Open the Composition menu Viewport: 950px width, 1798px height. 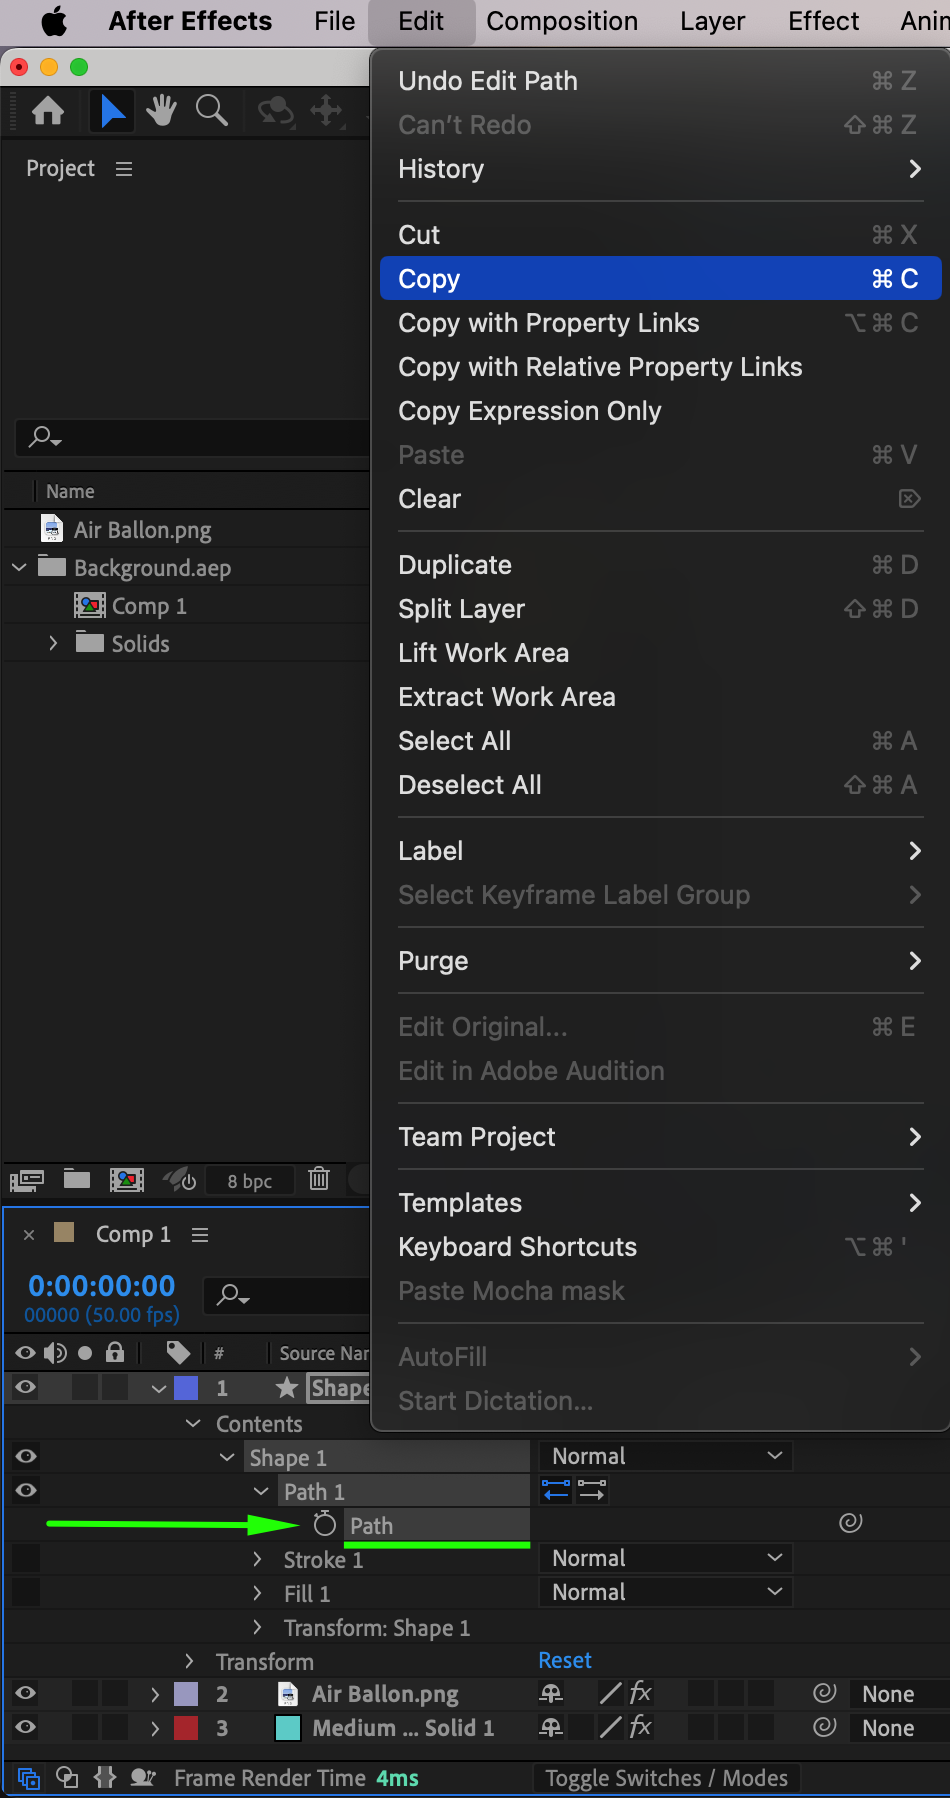click(561, 21)
